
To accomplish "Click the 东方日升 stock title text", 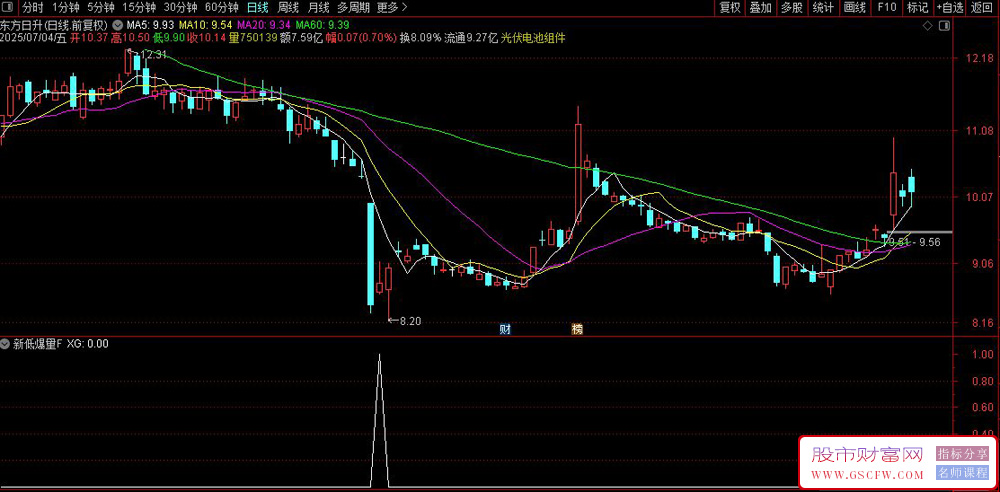I will (x=23, y=25).
